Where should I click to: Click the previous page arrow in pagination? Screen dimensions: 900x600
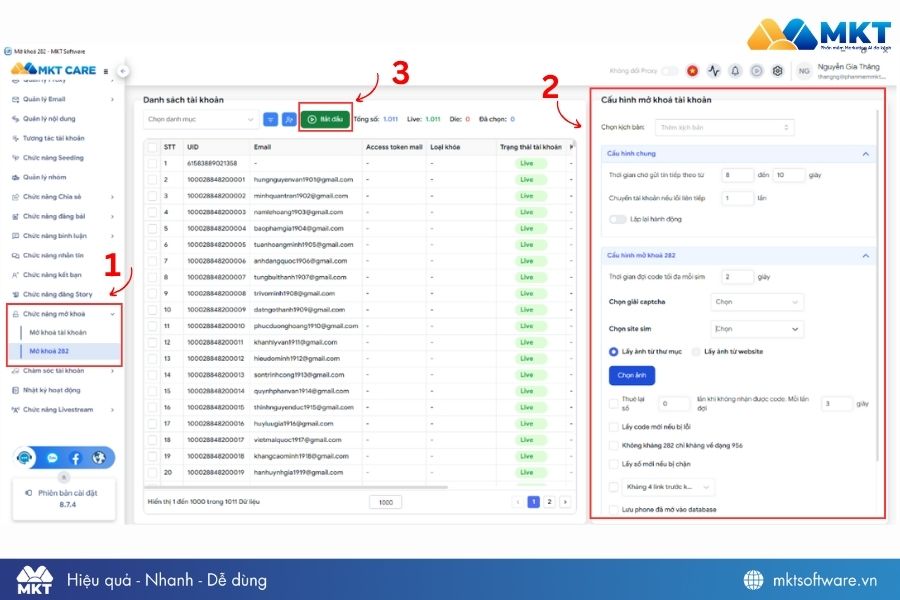click(518, 502)
